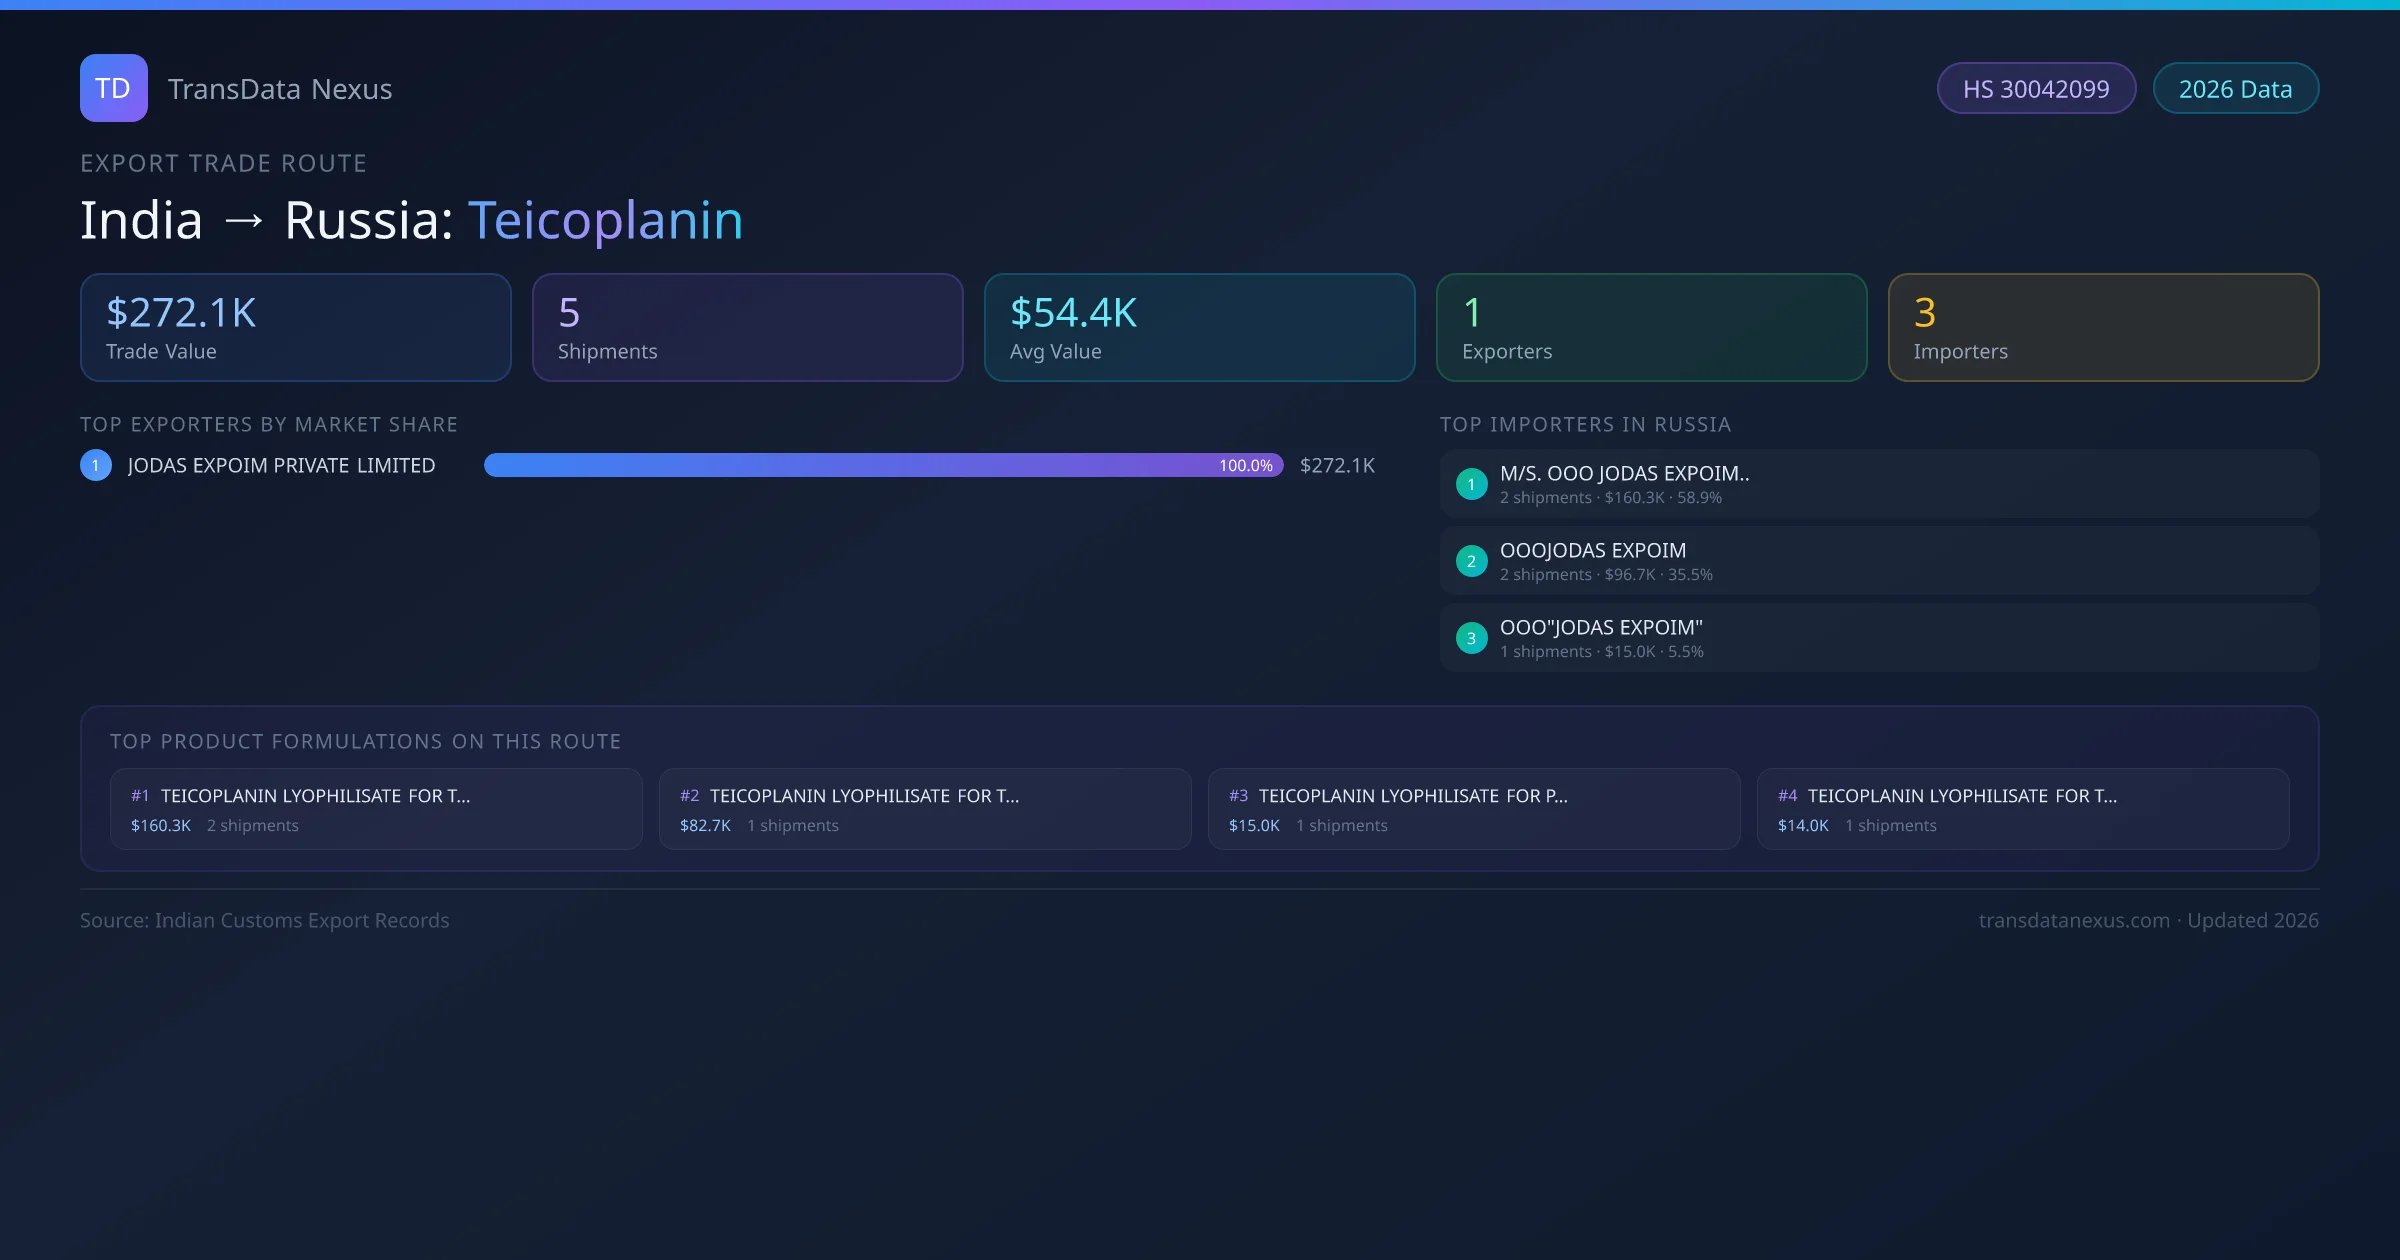
Task: Open the $54.4K Avg Value card
Action: click(1199, 328)
